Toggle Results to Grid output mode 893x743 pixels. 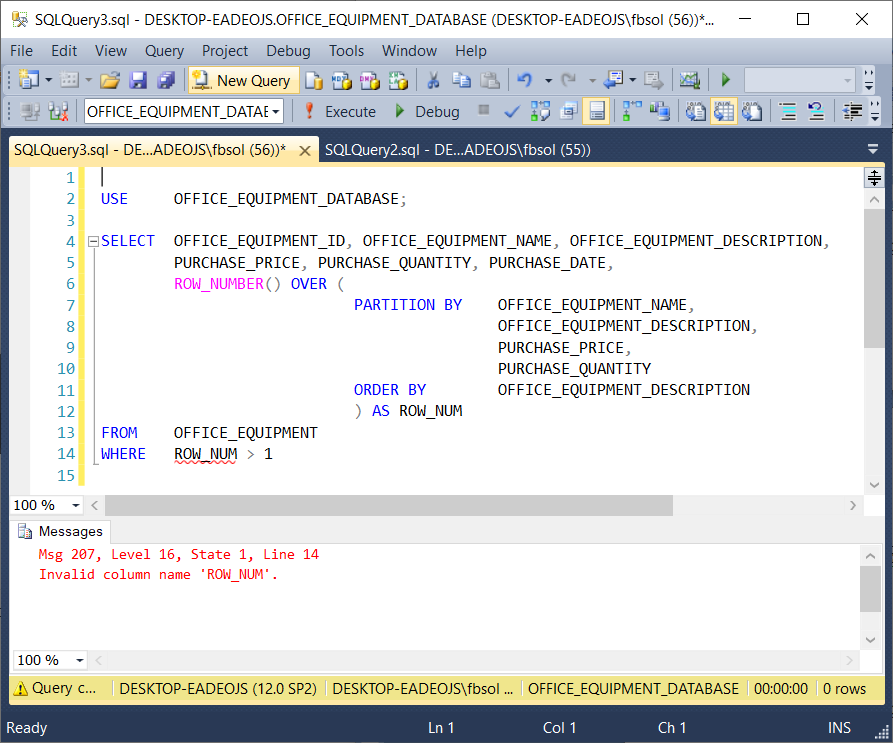pyautogui.click(x=724, y=111)
